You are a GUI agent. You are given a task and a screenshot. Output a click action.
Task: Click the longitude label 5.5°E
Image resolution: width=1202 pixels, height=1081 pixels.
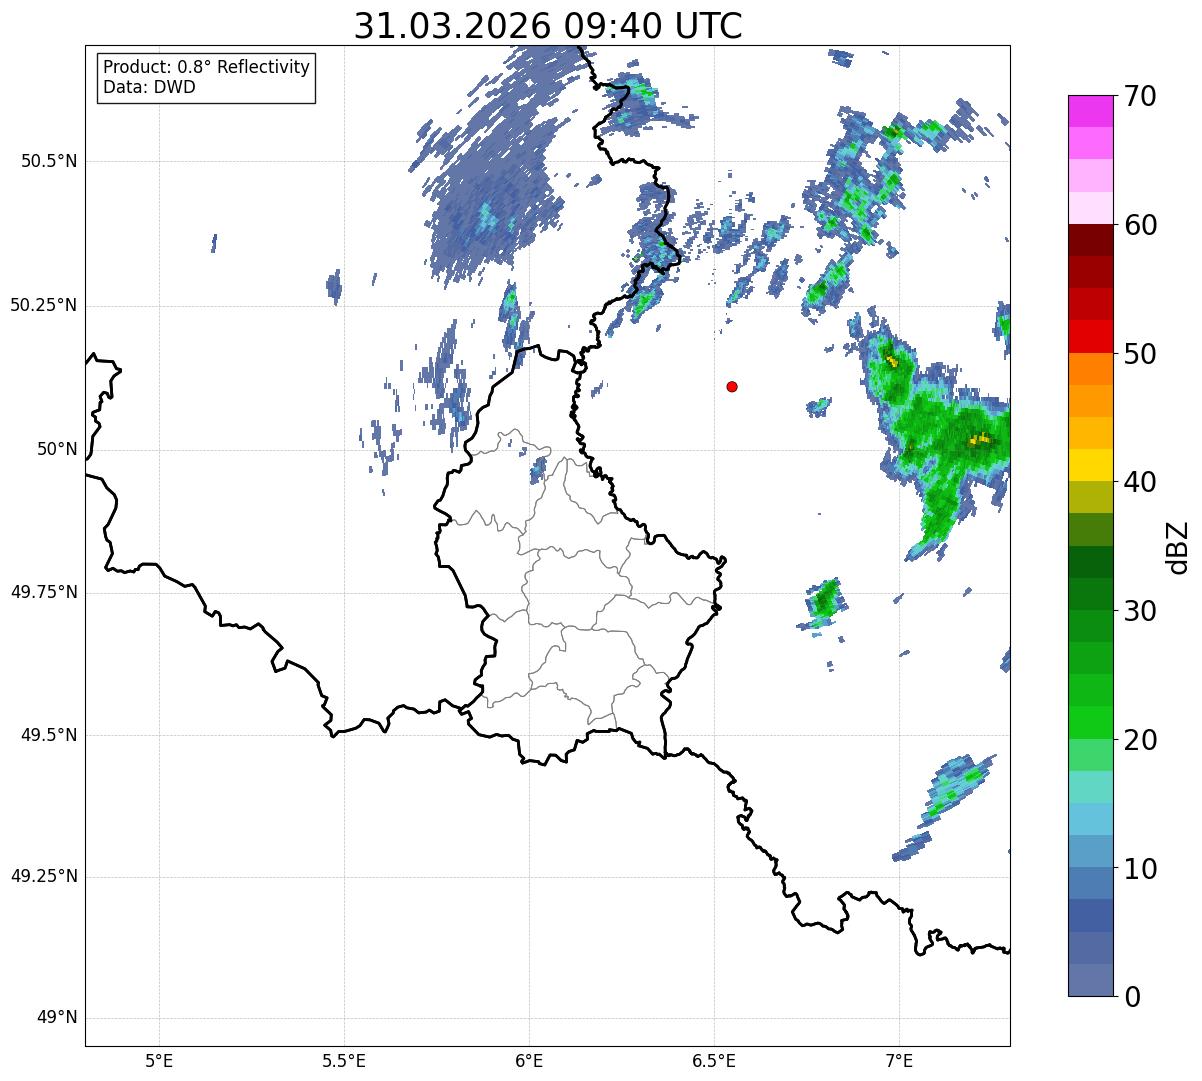[344, 1060]
